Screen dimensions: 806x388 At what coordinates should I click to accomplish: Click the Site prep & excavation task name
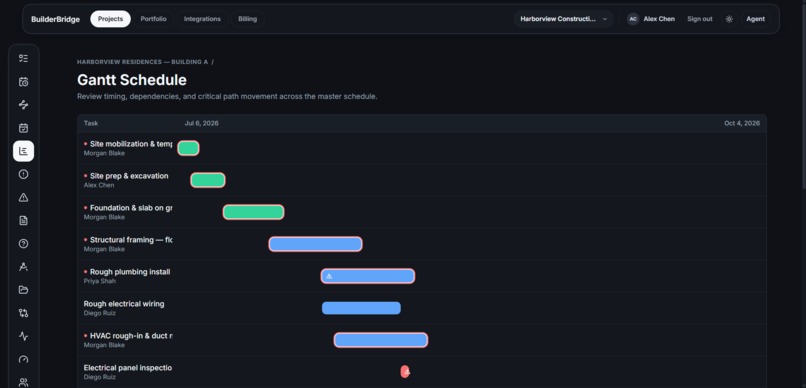[129, 176]
